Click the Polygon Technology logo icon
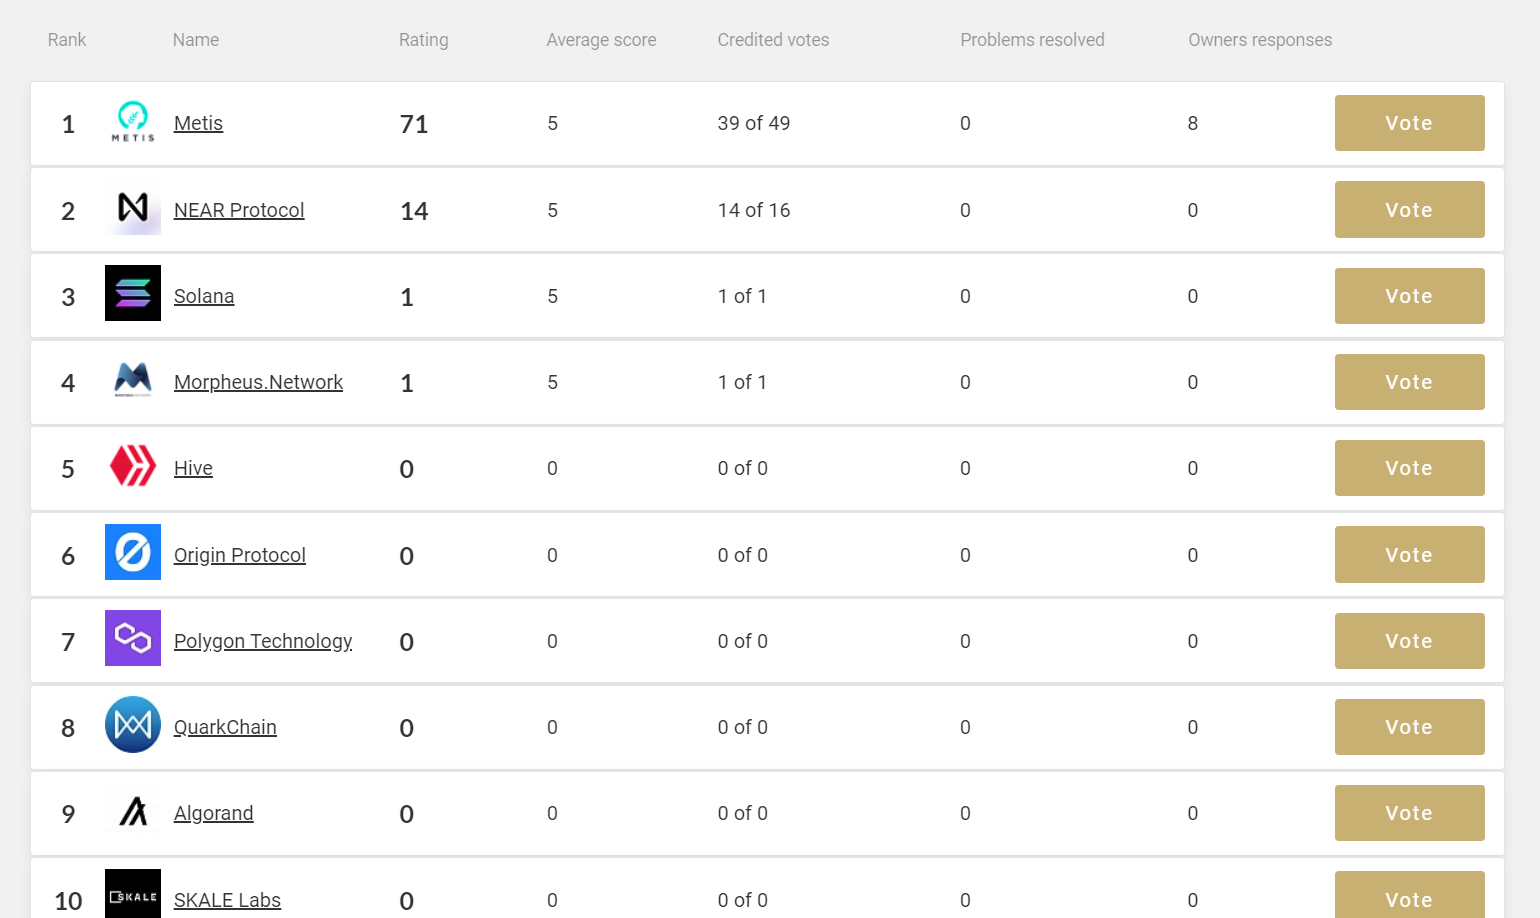Viewport: 1540px width, 918px height. 133,638
